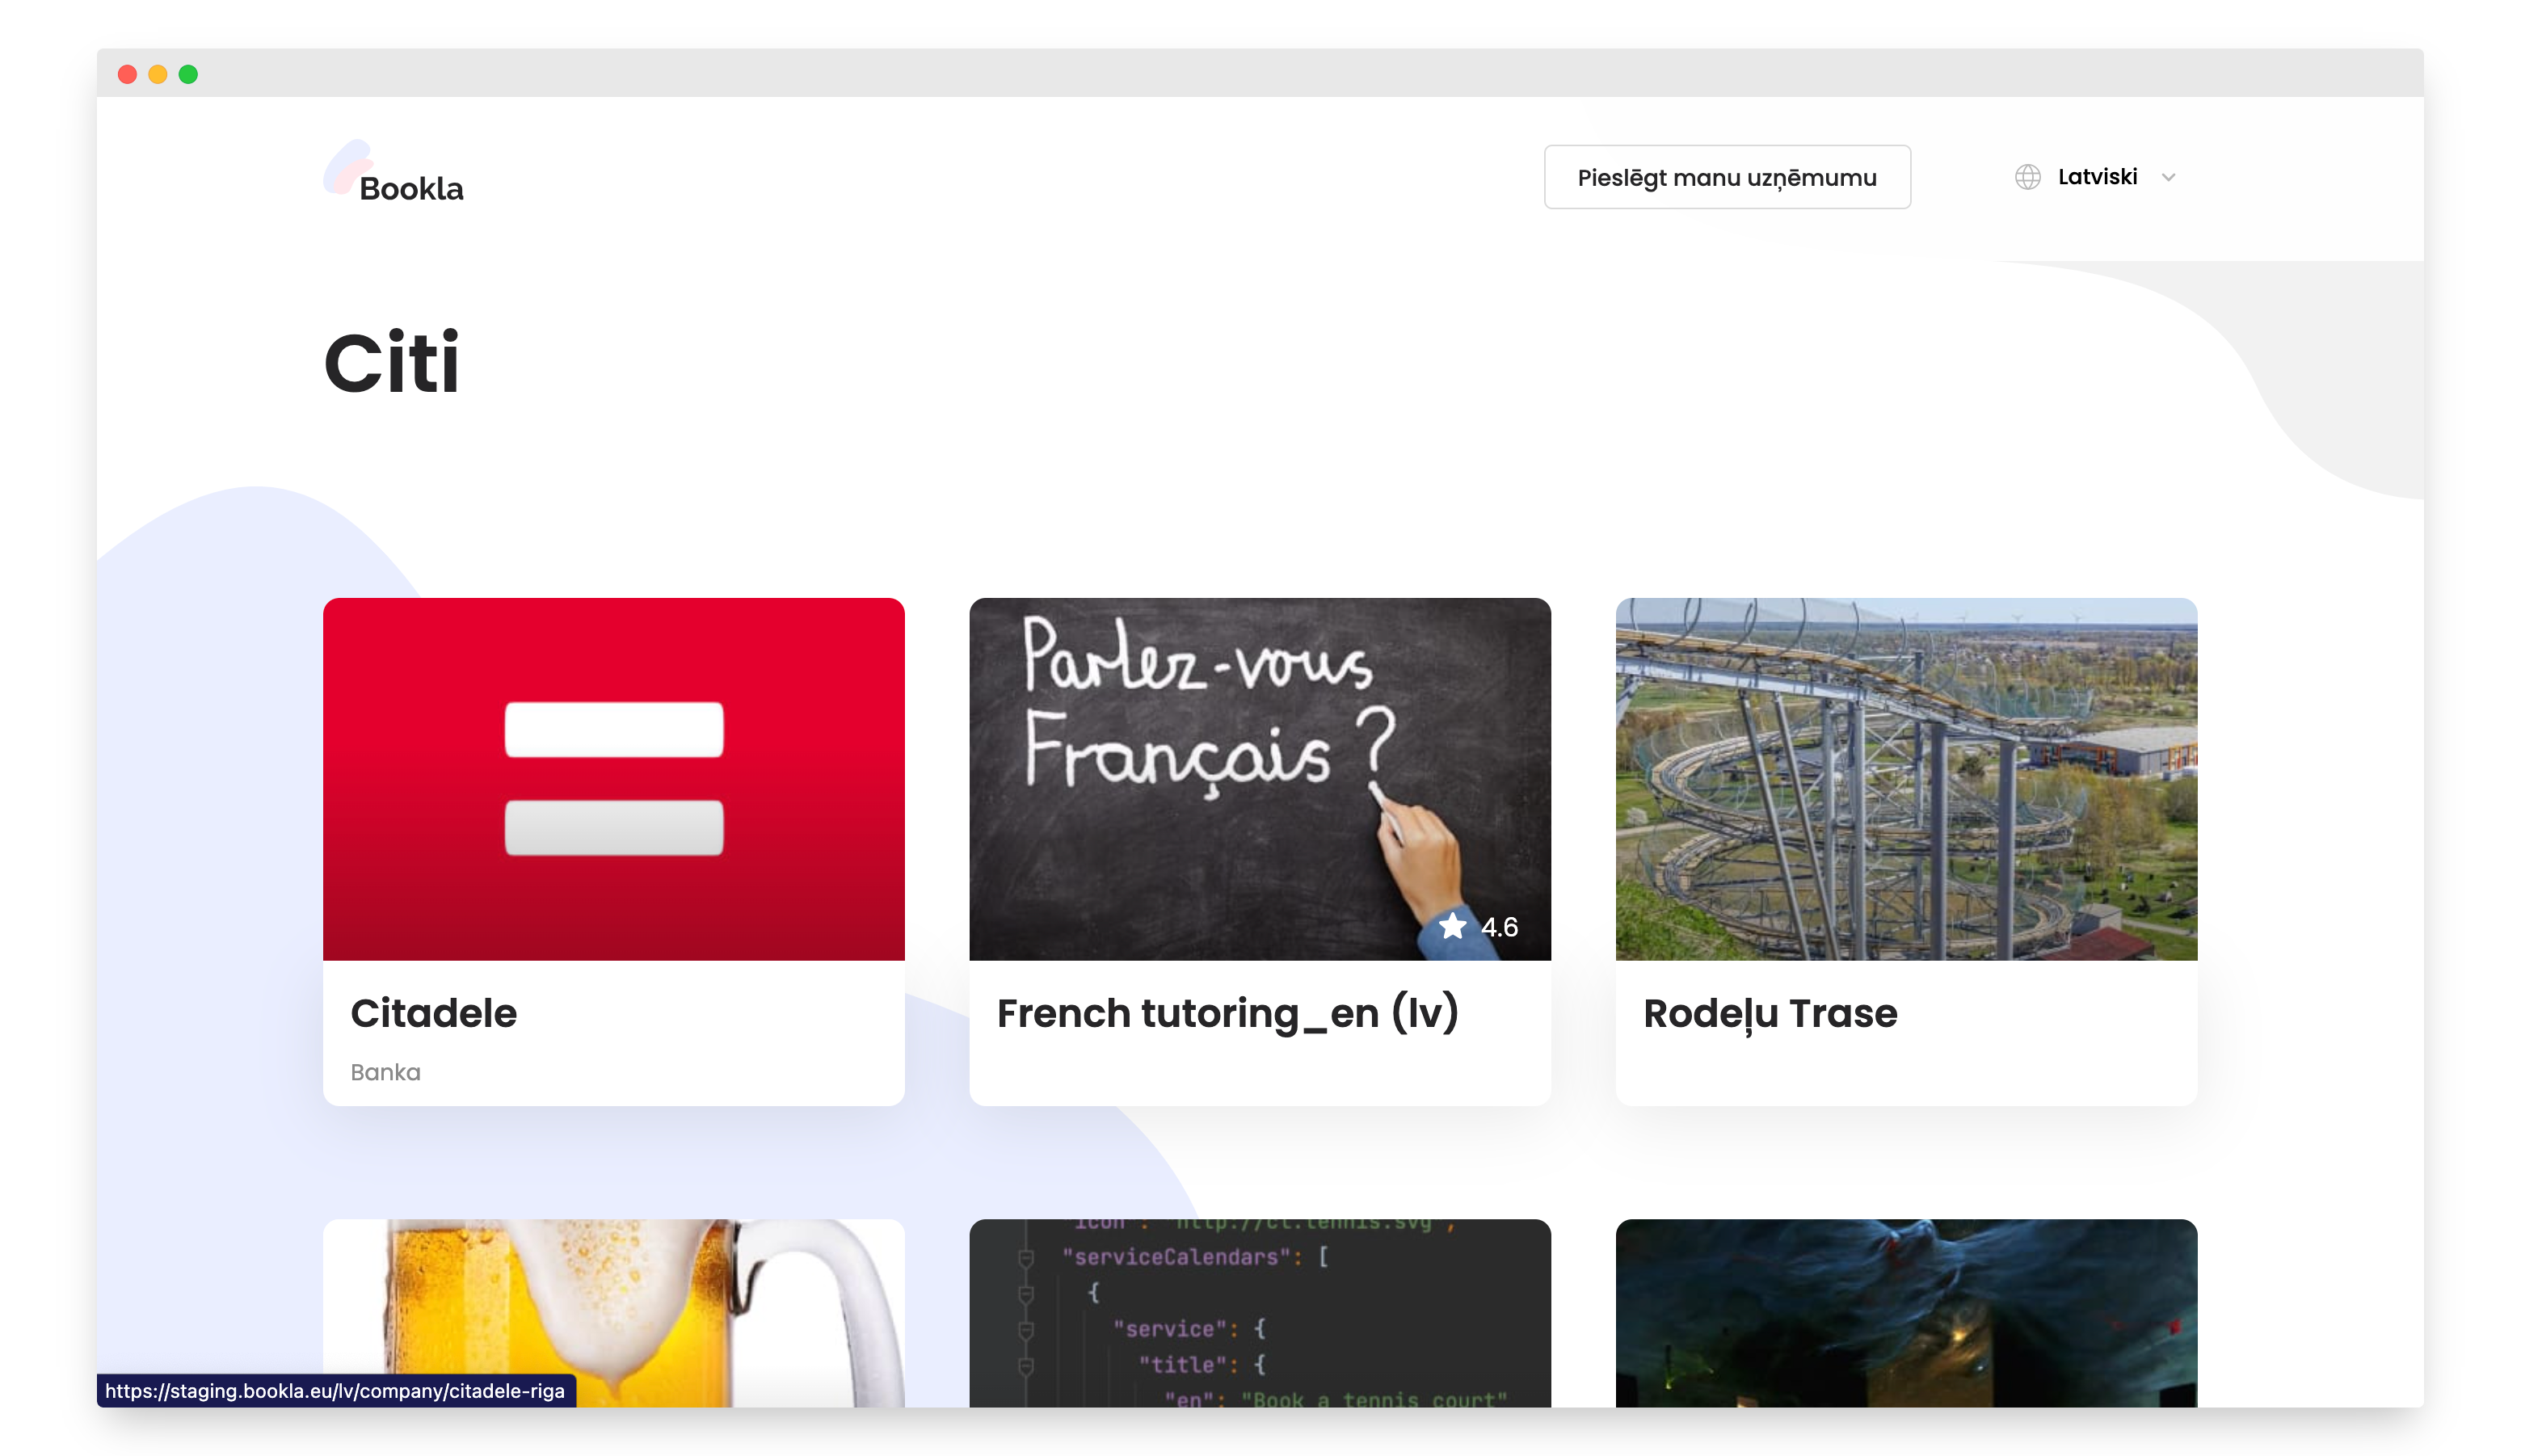Click Pieslēgt manu uzņēmumu button
This screenshot has height=1456, width=2521.
(x=1726, y=177)
